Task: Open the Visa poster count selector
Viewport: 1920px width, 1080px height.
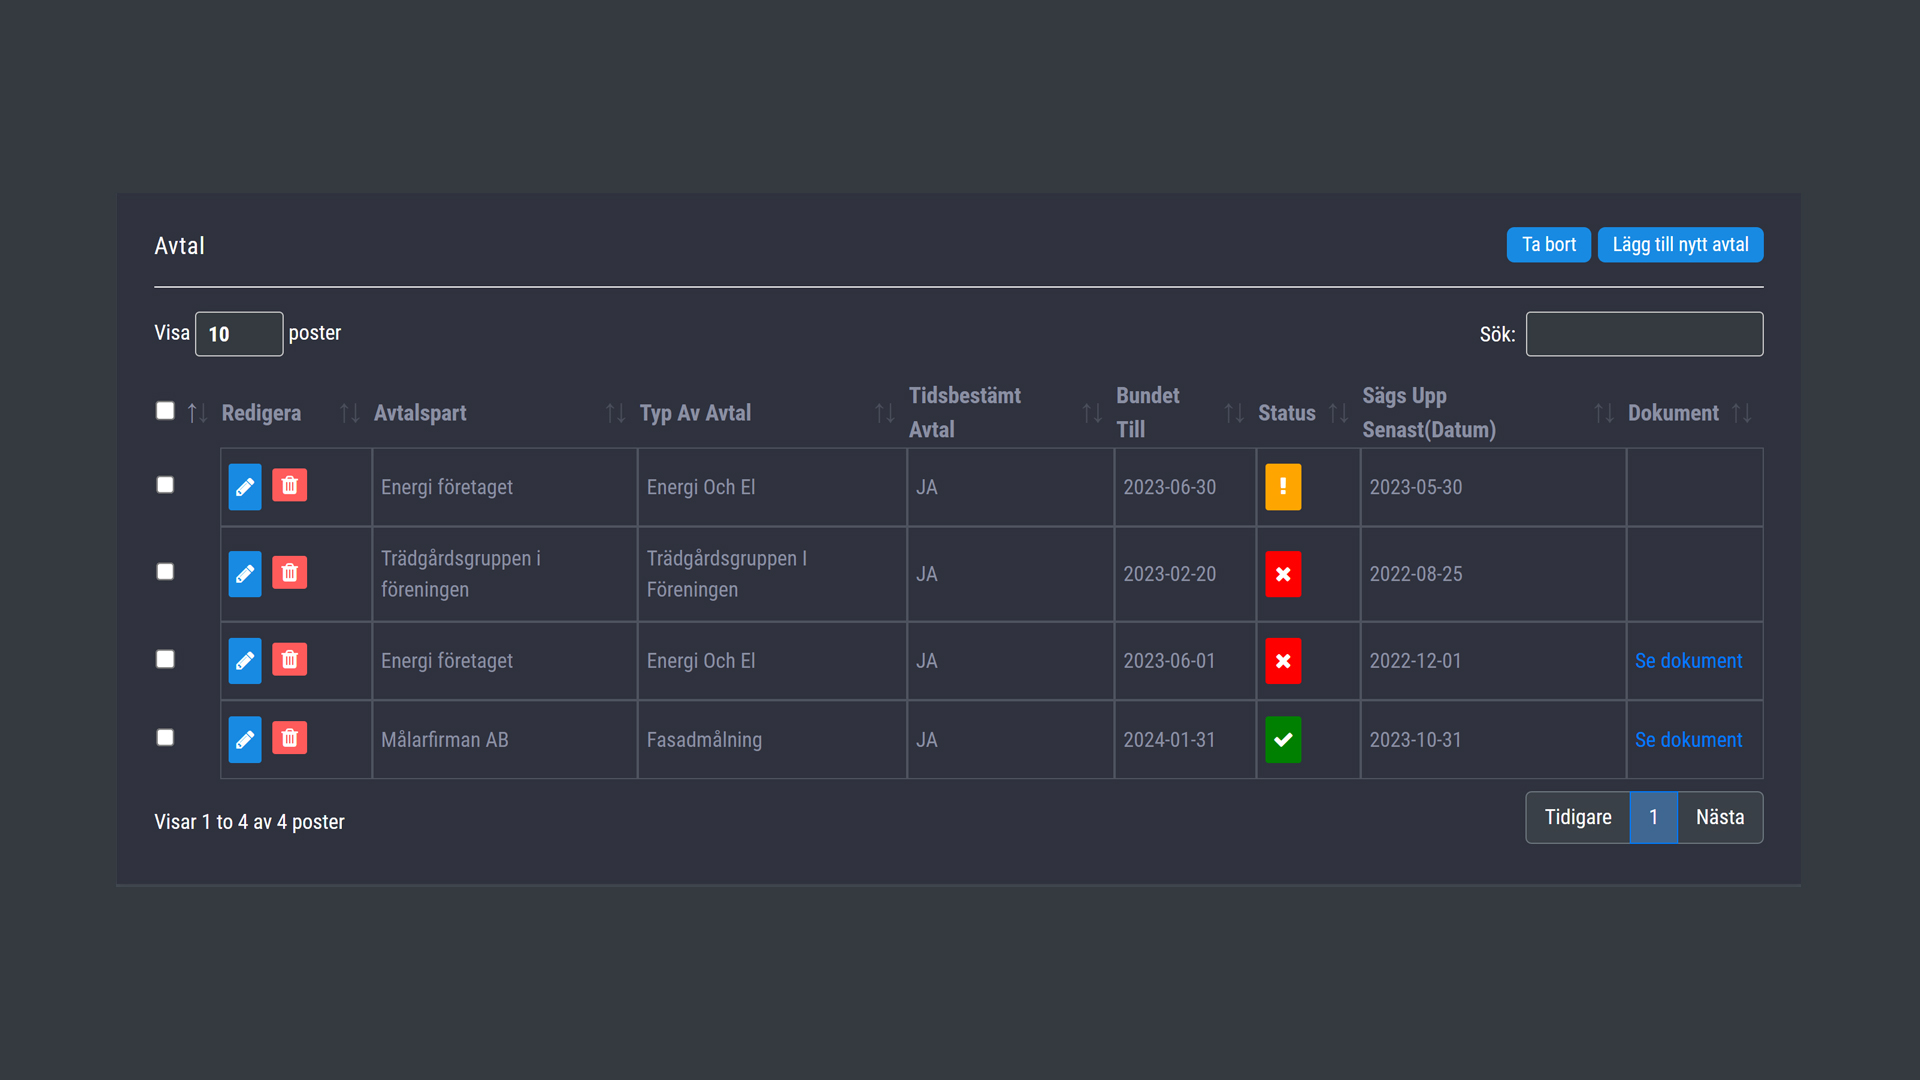Action: coord(239,334)
